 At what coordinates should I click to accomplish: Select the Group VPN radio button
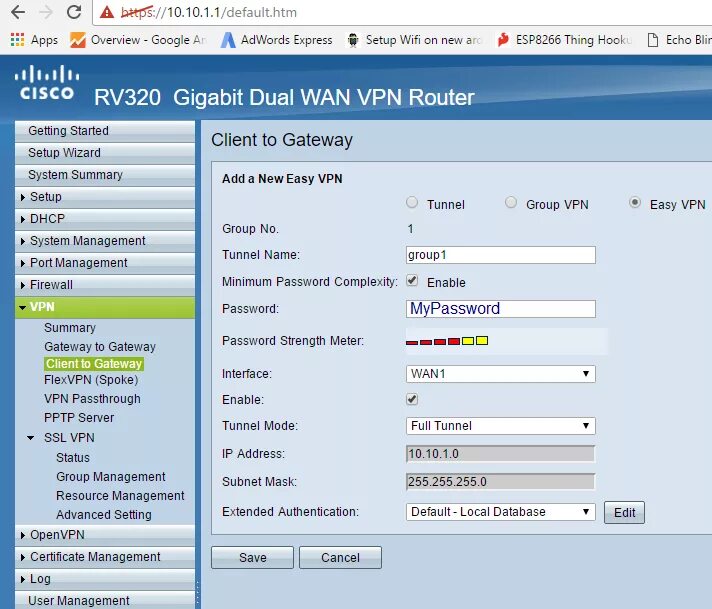(x=511, y=202)
